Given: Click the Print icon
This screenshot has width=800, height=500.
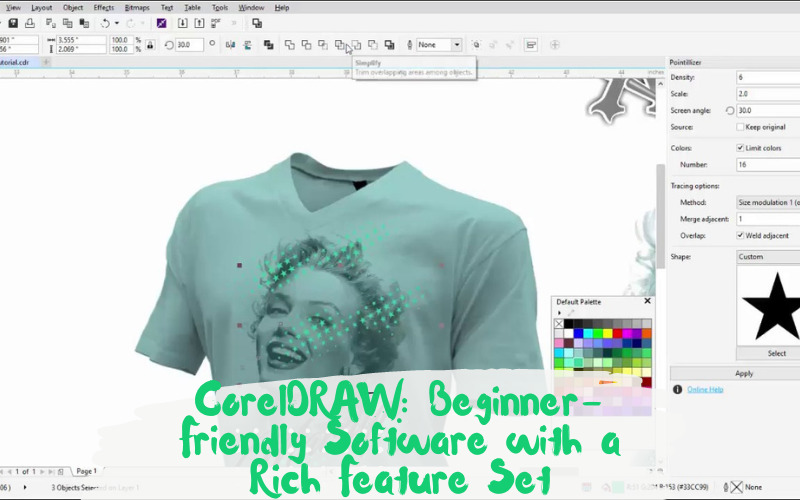Looking at the screenshot, I should click(x=30, y=23).
